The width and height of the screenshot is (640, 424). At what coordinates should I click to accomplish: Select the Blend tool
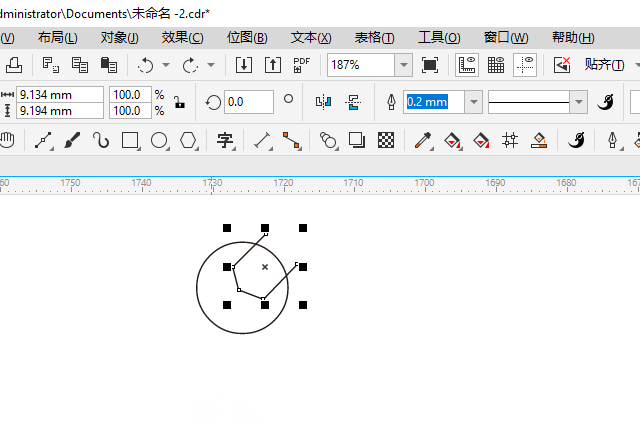pyautogui.click(x=328, y=140)
